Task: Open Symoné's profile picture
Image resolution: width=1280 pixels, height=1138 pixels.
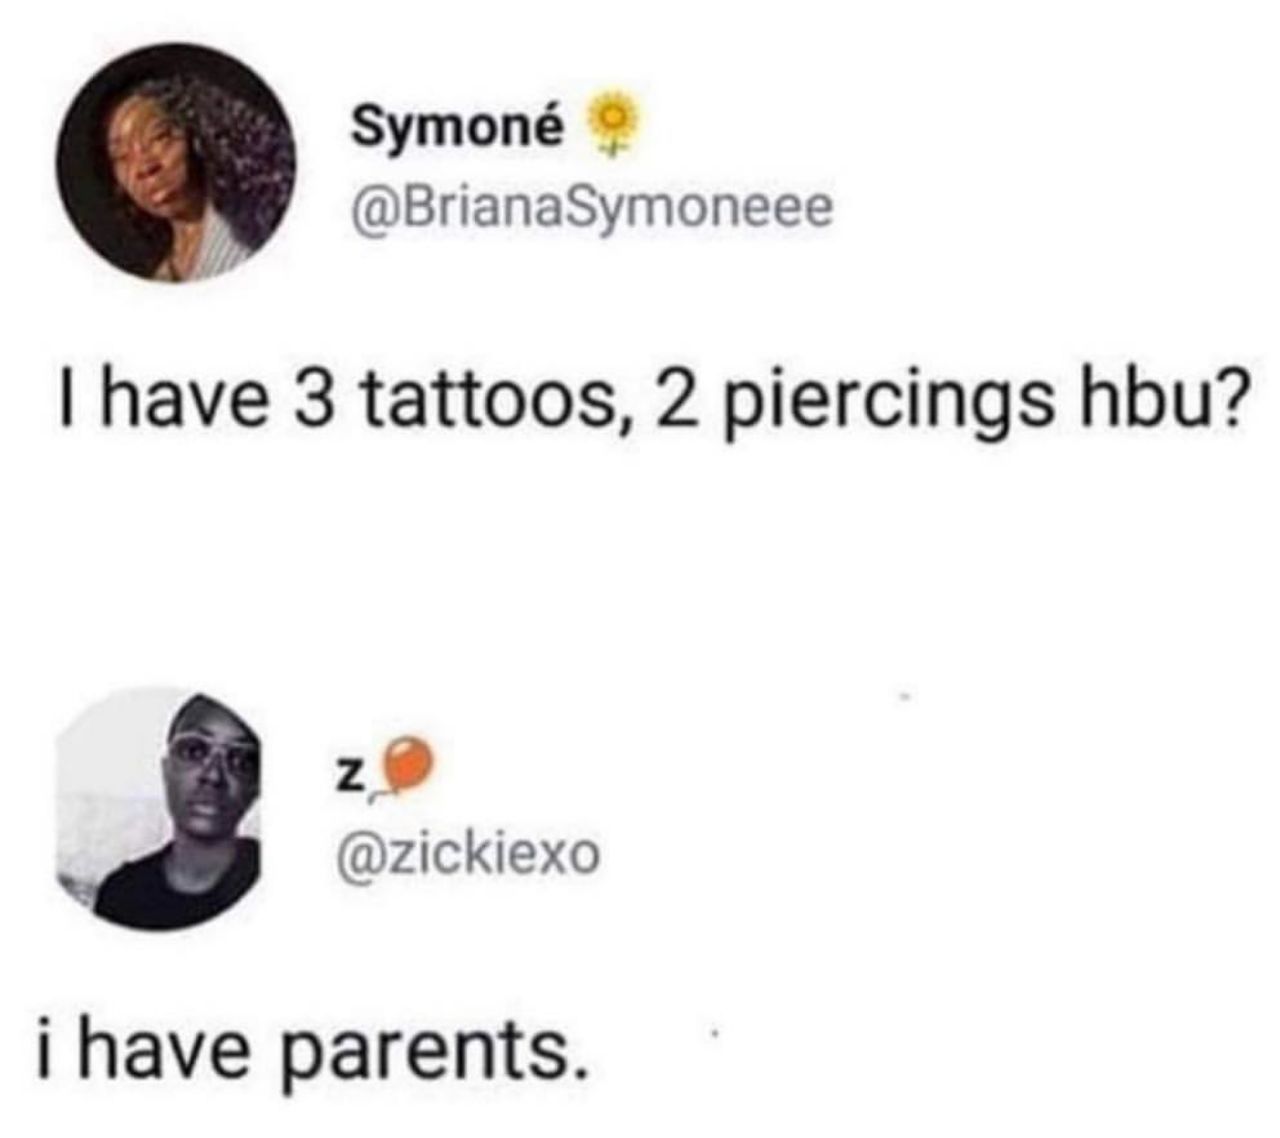Action: pyautogui.click(x=175, y=162)
